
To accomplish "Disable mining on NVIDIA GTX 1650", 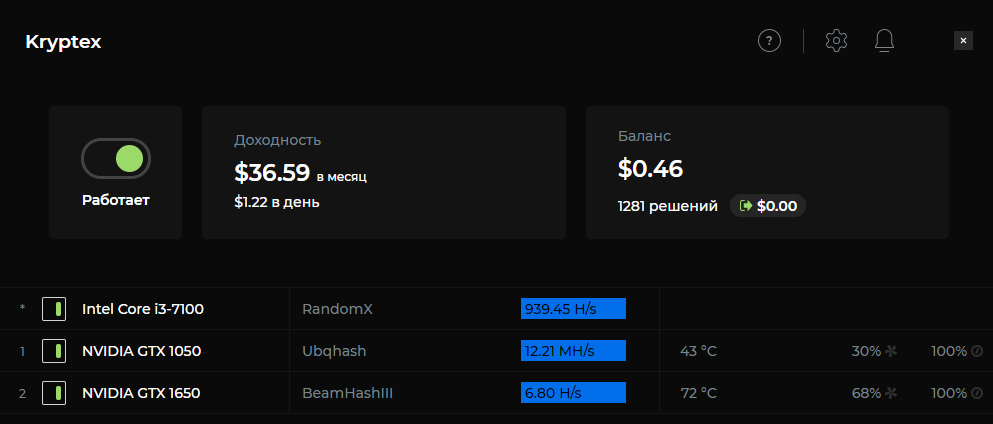I will 54,393.
